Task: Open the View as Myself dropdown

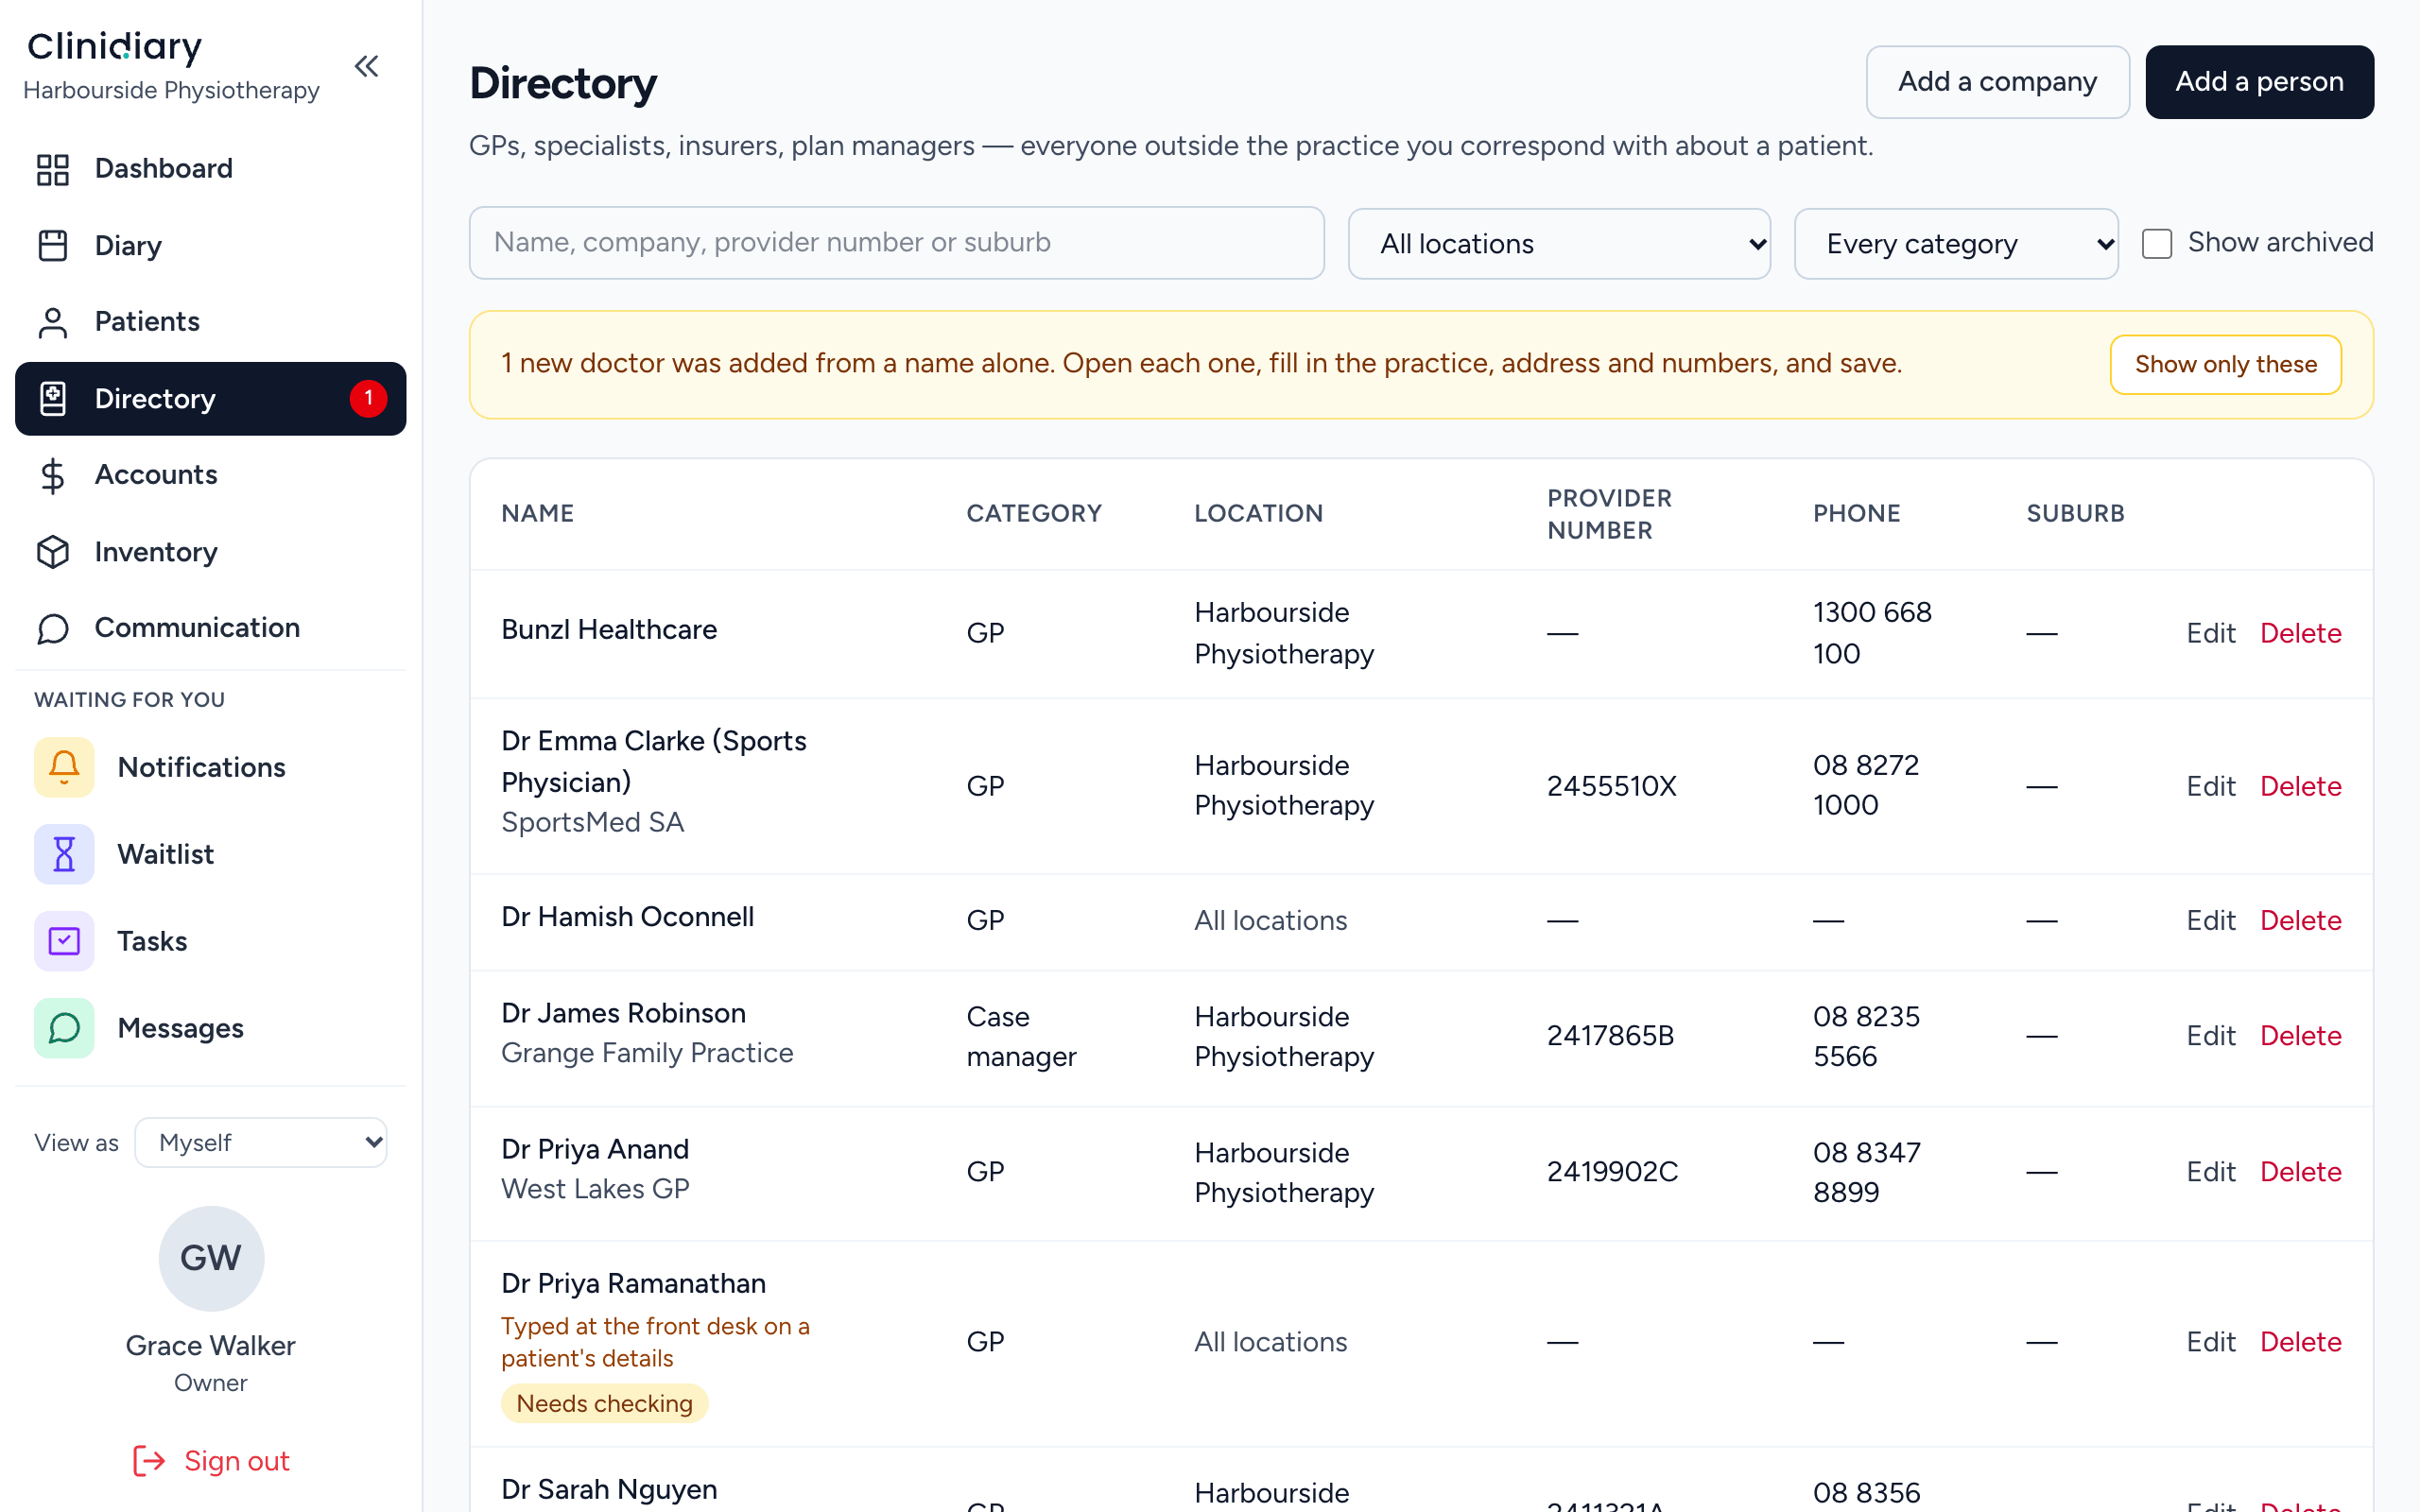Action: coord(261,1142)
